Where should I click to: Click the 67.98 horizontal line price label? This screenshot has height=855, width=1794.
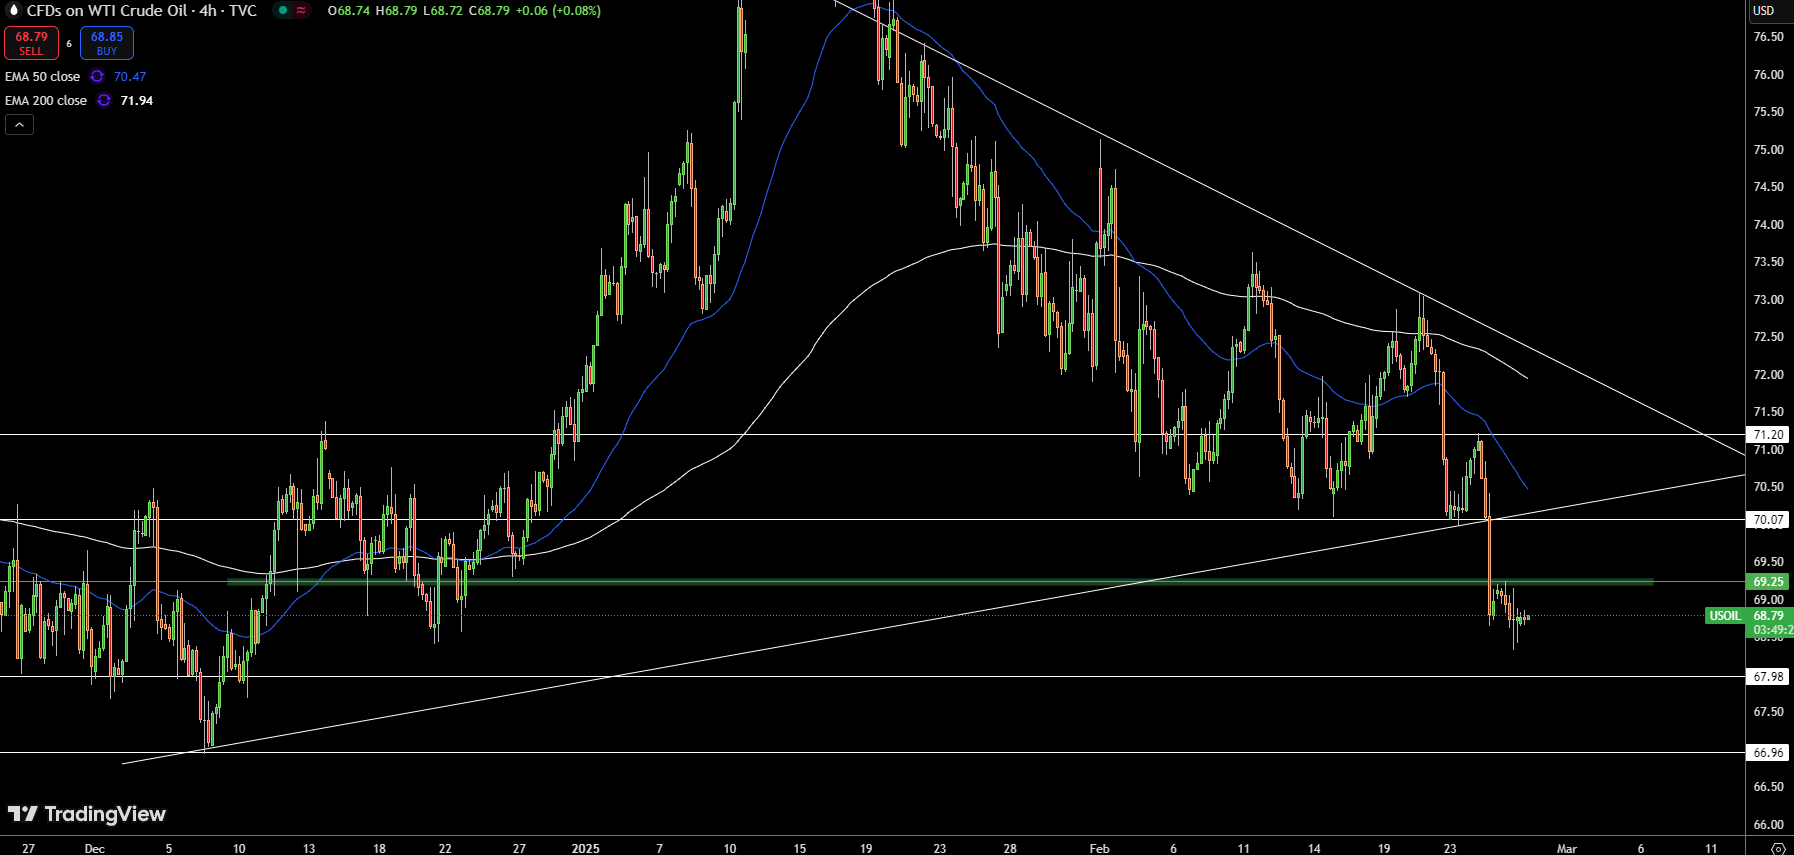pos(1768,676)
